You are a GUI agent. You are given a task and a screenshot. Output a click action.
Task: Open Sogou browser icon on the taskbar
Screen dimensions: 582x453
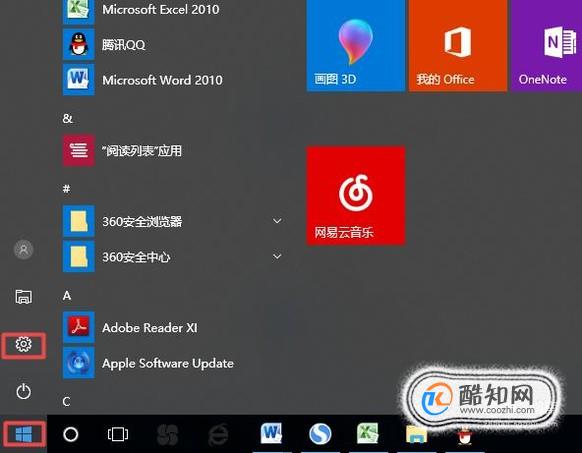pos(320,434)
